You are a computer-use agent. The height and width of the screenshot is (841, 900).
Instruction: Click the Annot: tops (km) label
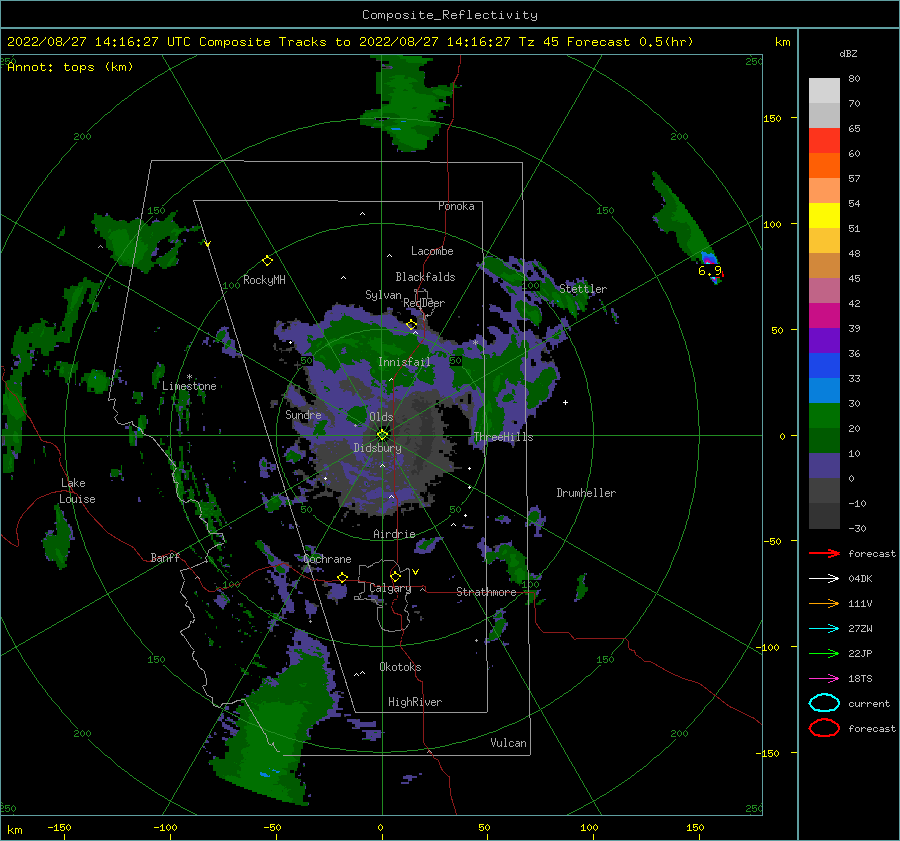70,67
